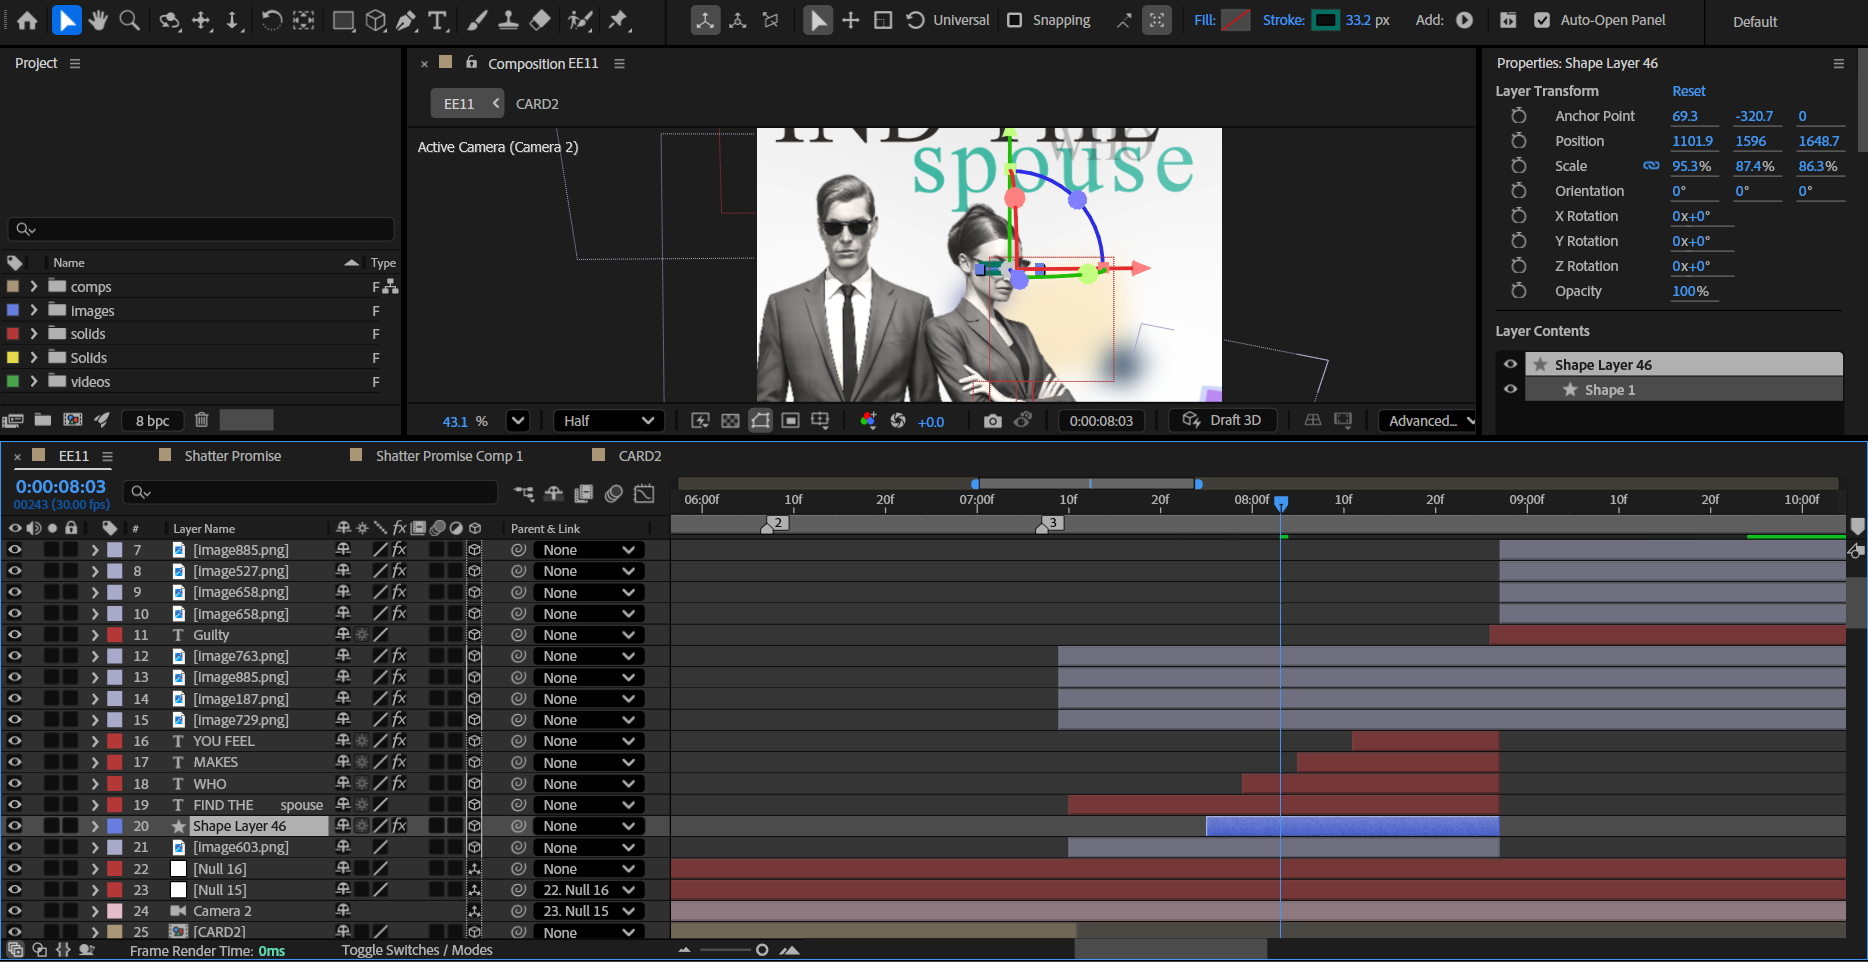The width and height of the screenshot is (1868, 962).
Task: Select the Pen tool
Action: tap(406, 20)
